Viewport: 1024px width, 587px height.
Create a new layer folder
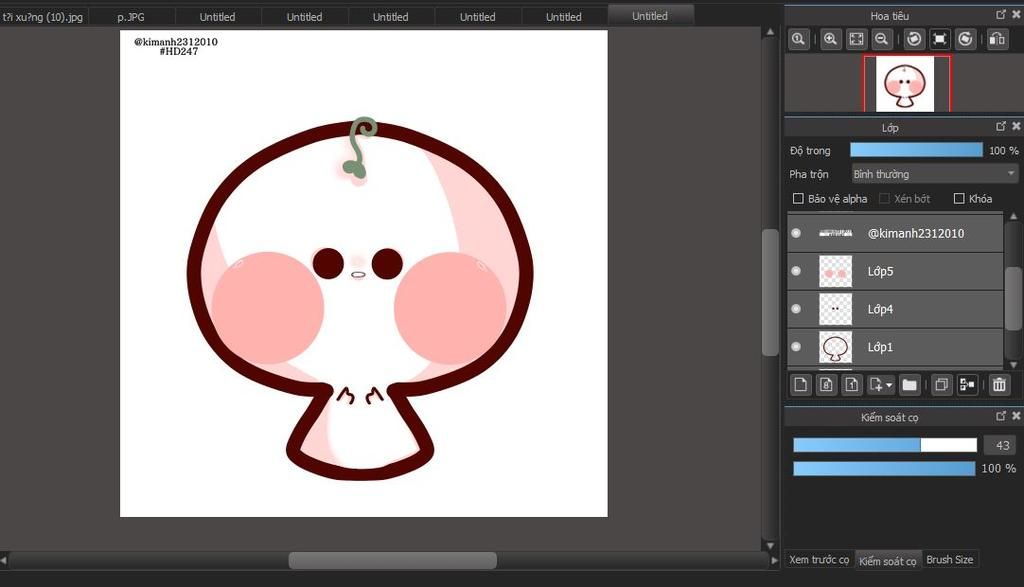909,385
